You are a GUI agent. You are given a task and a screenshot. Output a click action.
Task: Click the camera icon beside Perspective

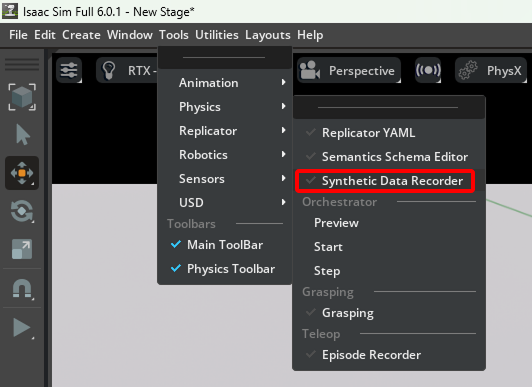(x=309, y=71)
